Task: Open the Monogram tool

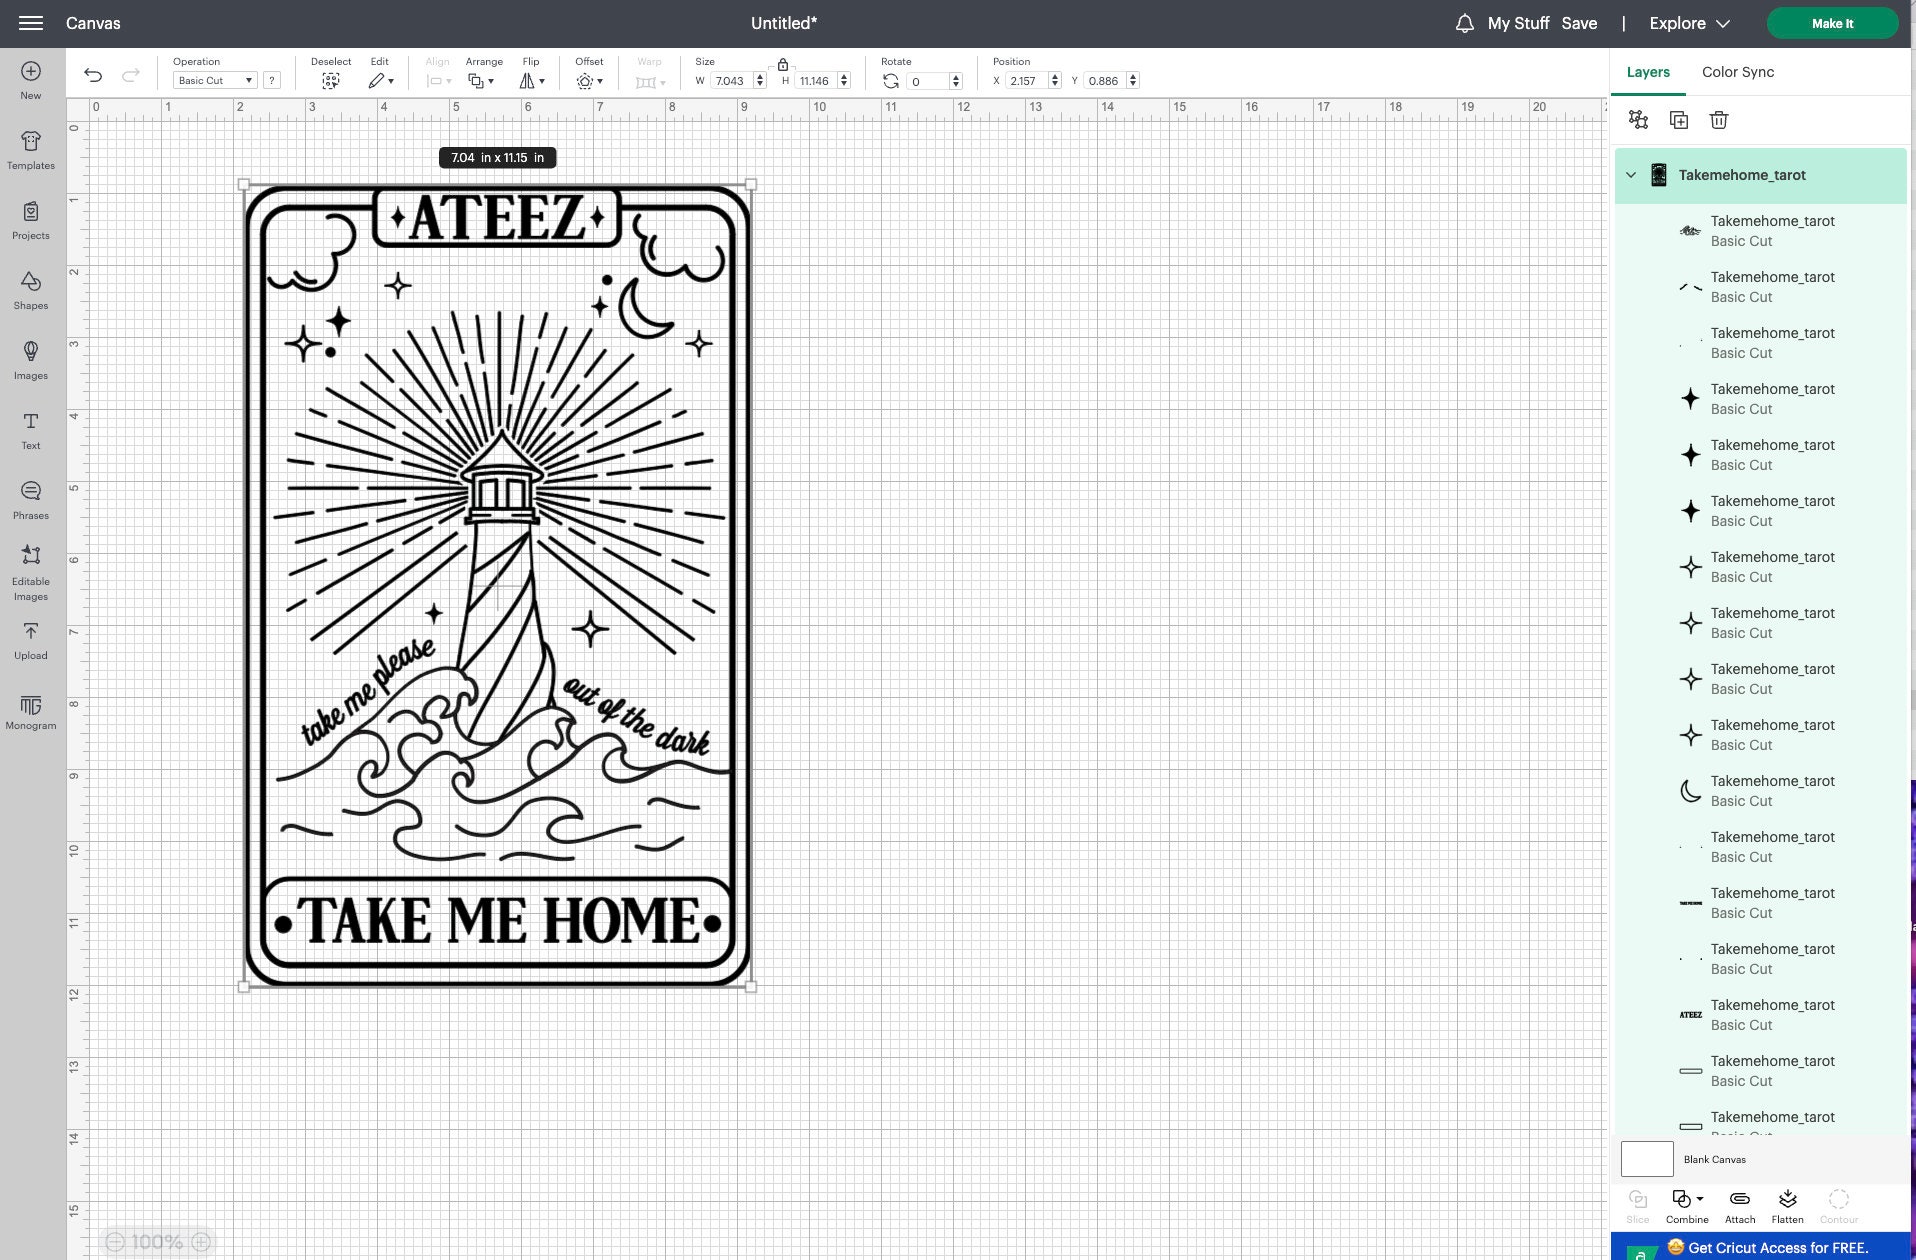Action: (x=31, y=712)
